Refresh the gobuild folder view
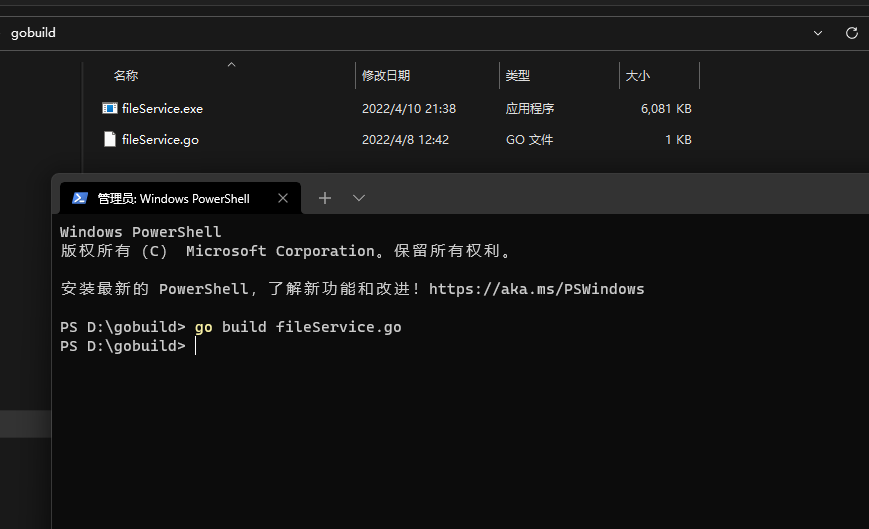The height and width of the screenshot is (529, 869). pyautogui.click(x=852, y=33)
